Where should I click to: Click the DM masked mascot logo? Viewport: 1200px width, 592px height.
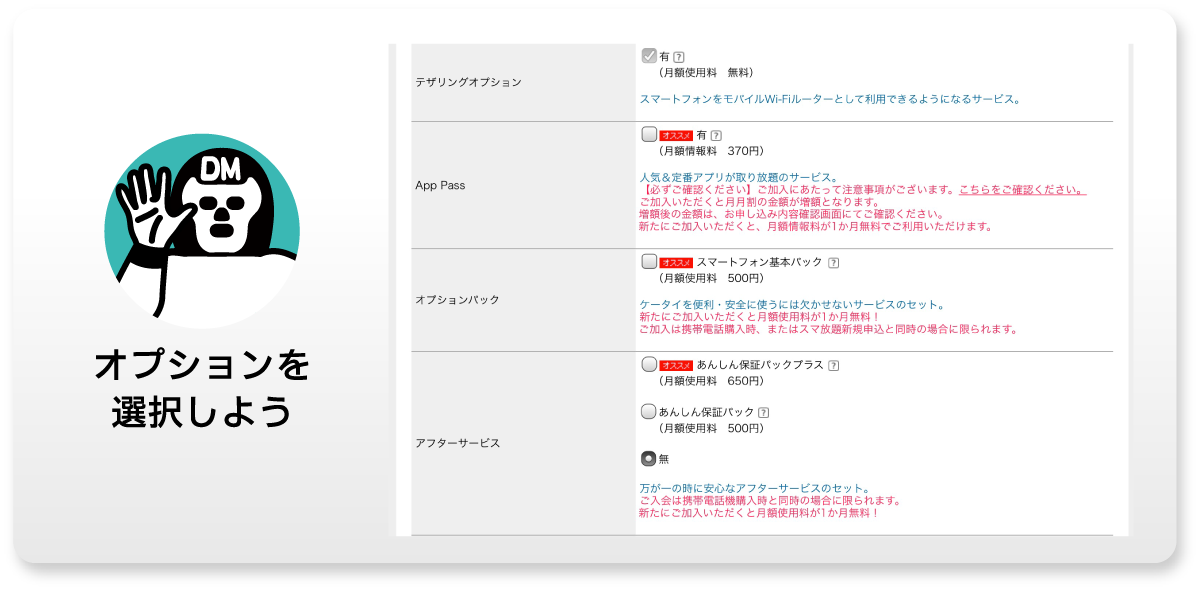[202, 230]
